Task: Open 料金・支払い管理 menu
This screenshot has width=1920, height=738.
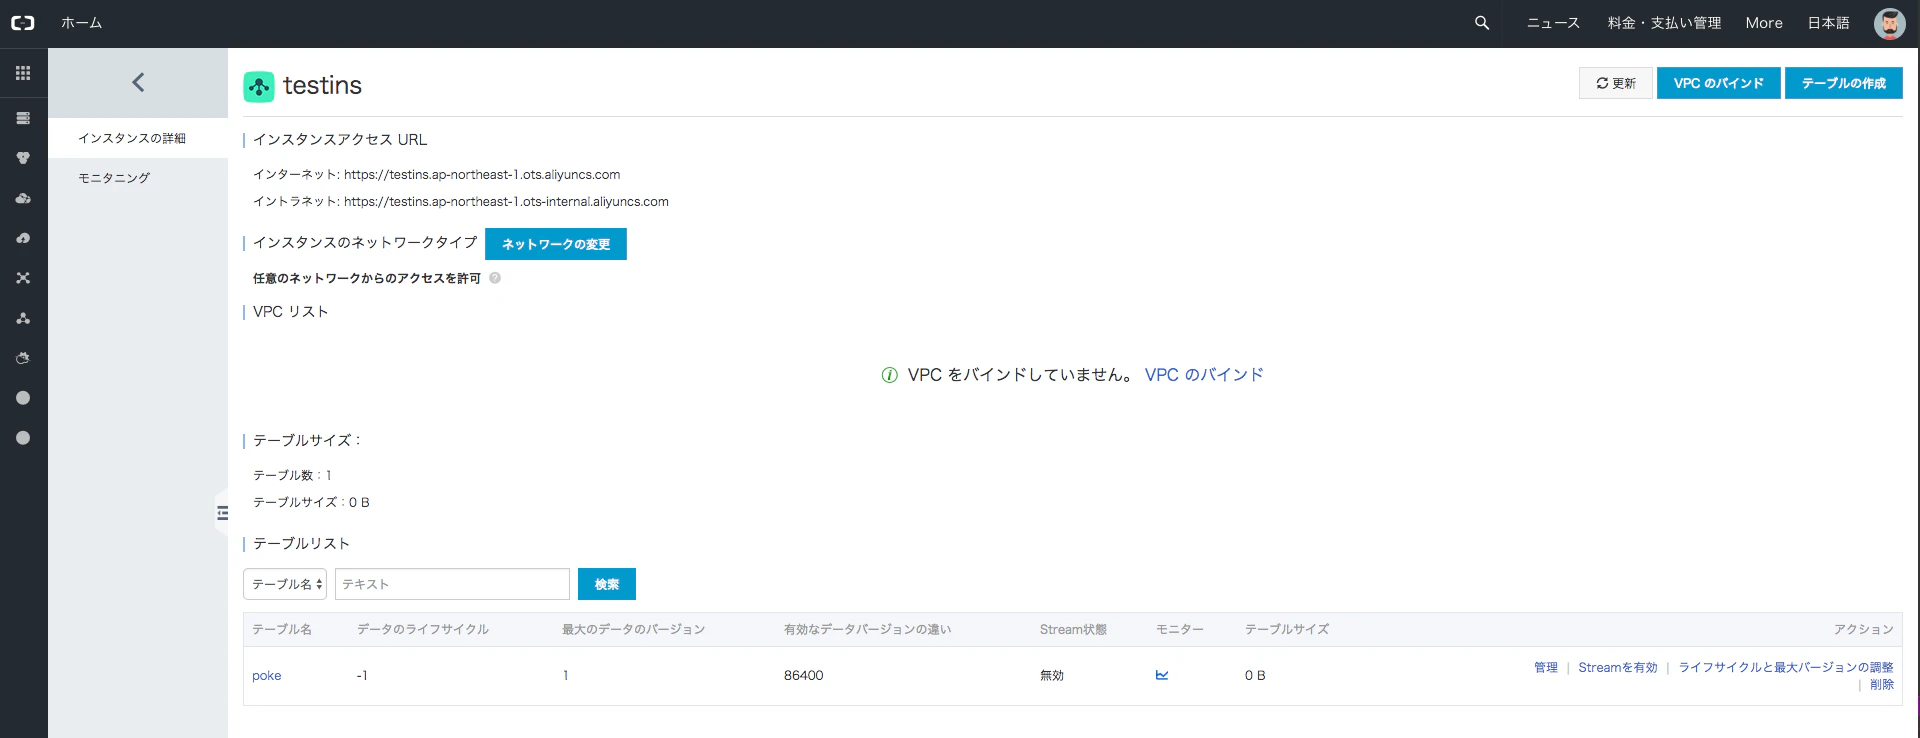Action: 1664,23
